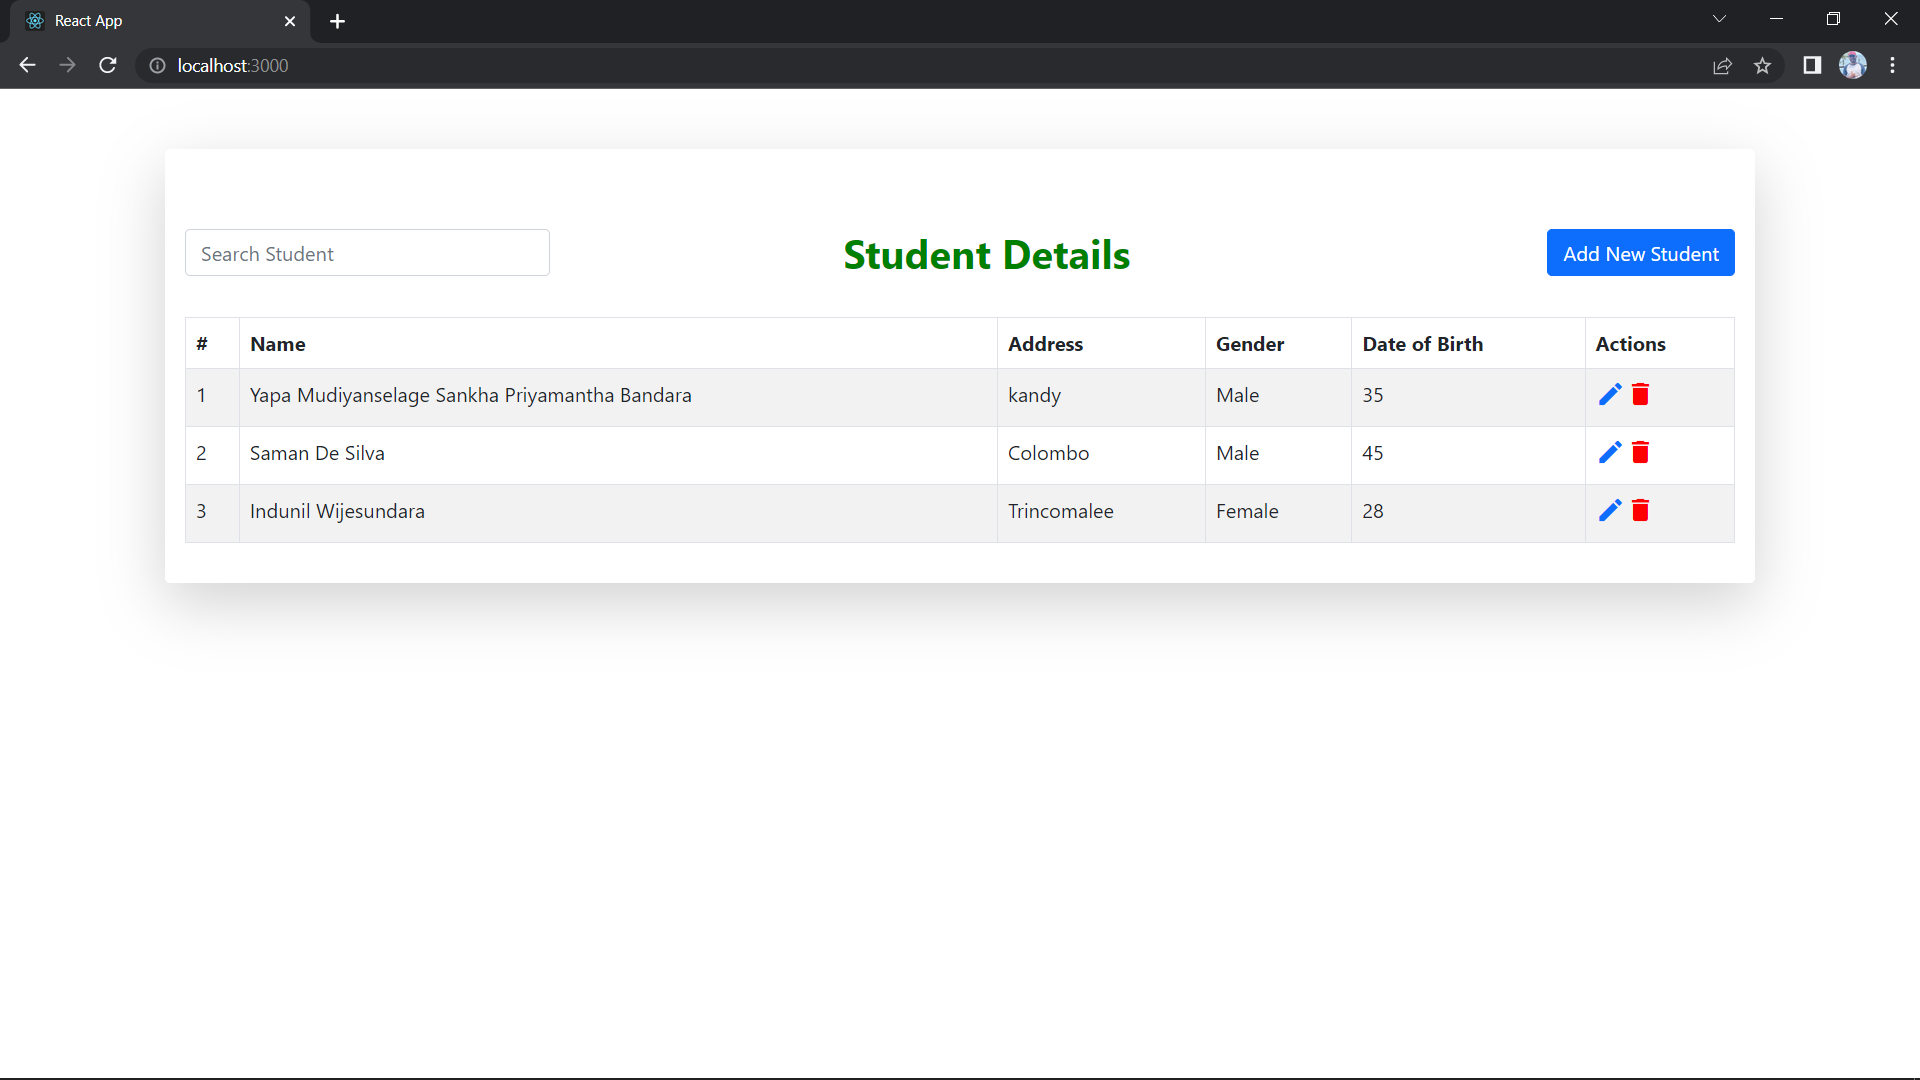Delete Saman De Silva using trash icon

click(x=1639, y=452)
